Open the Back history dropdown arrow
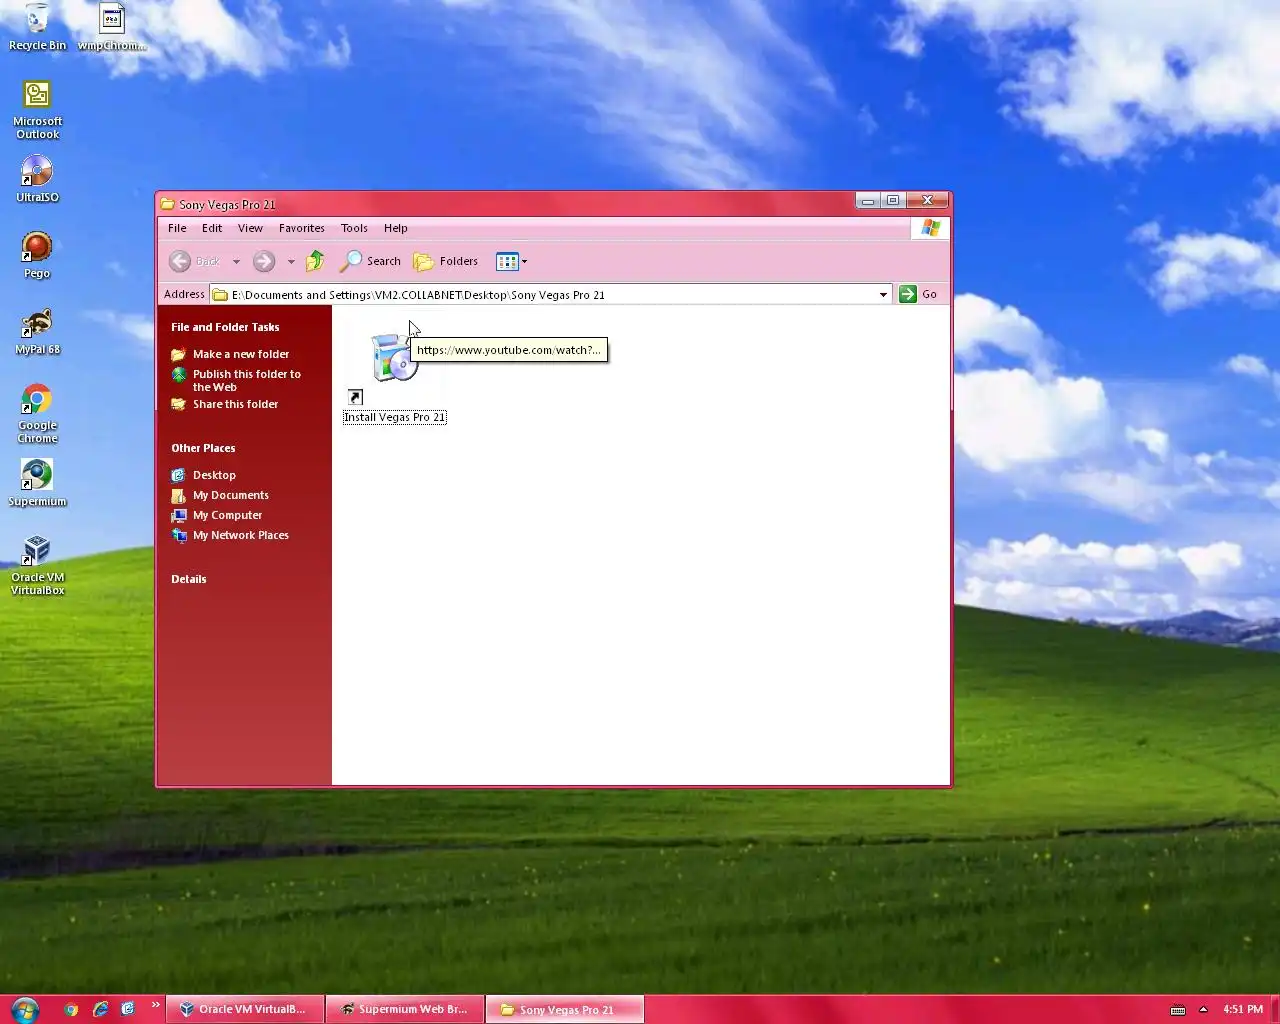This screenshot has width=1280, height=1024. 236,262
